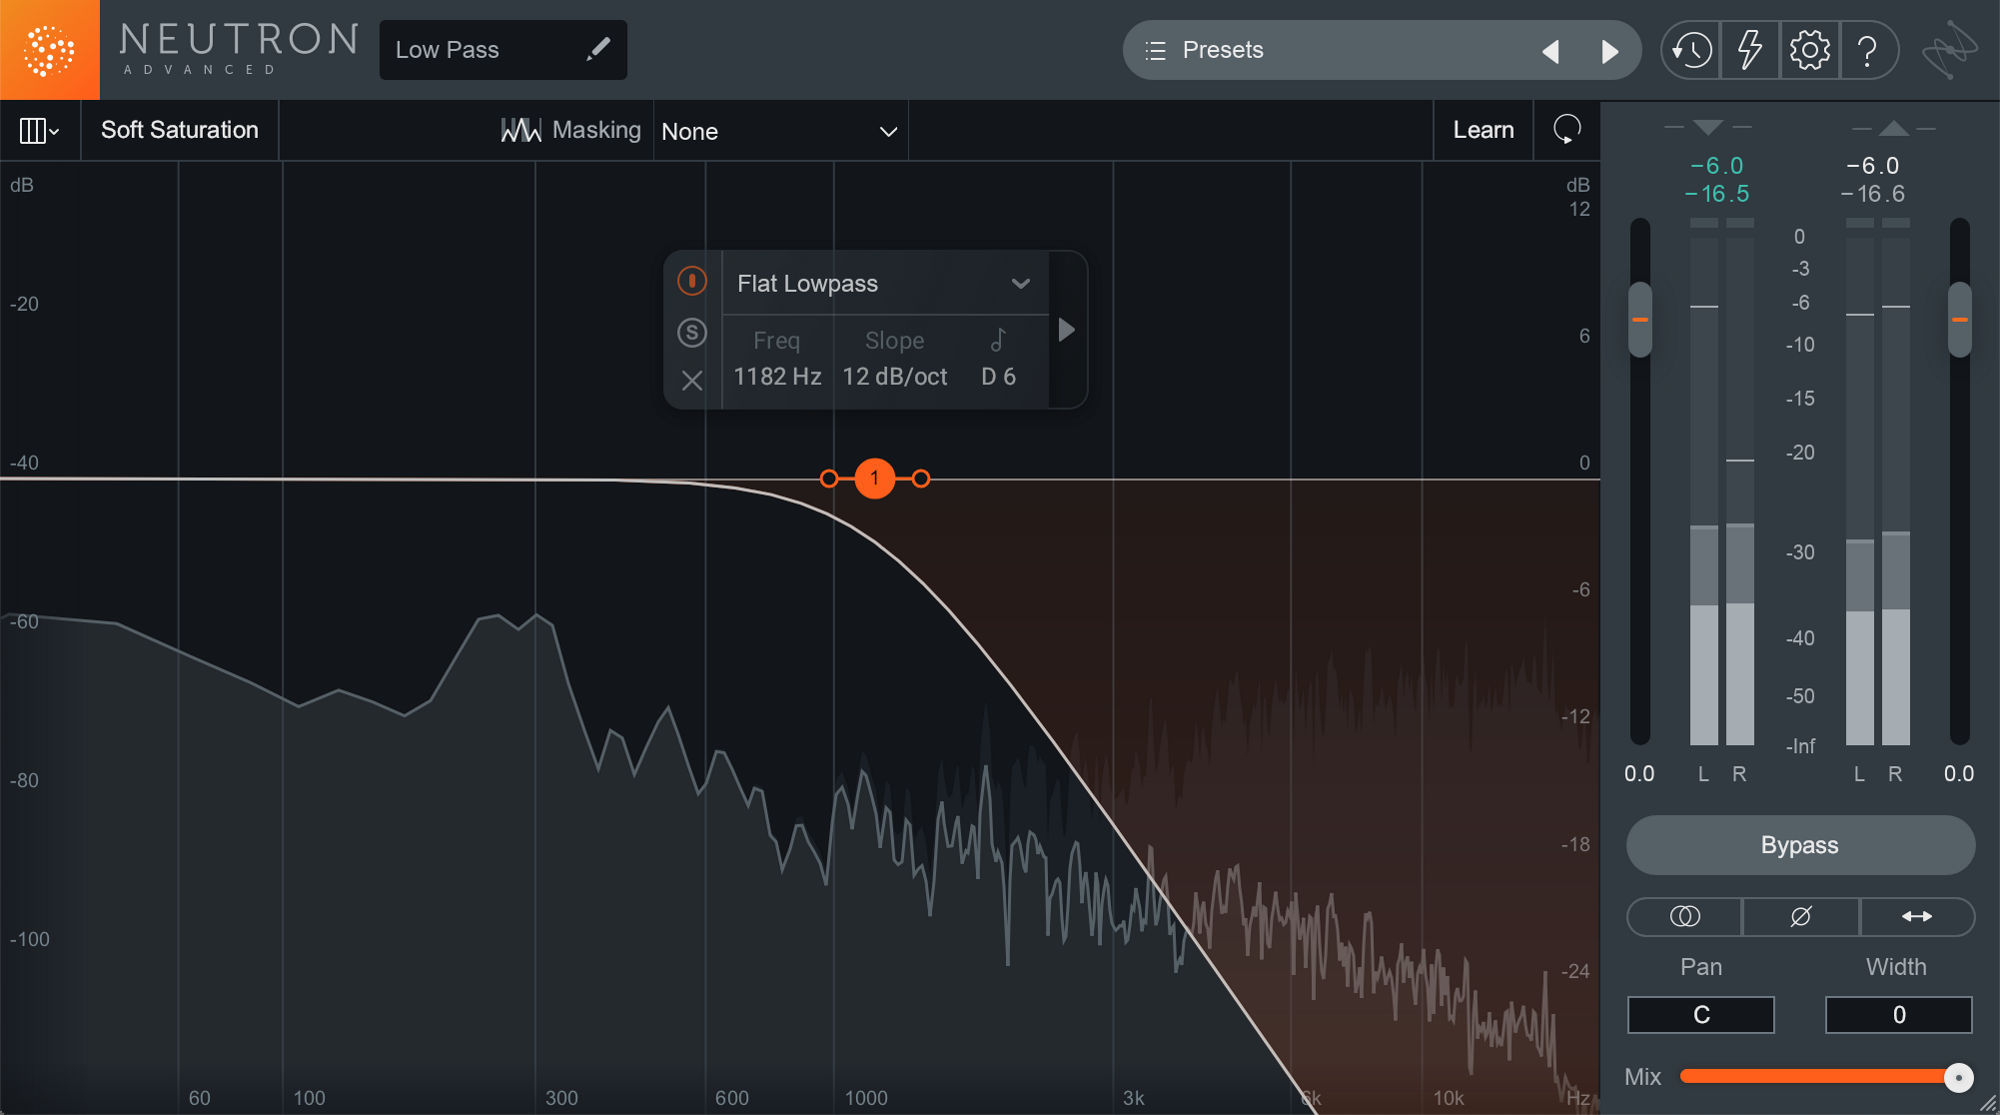Click Bypass to disable the module
This screenshot has width=2000, height=1115.
1799,845
